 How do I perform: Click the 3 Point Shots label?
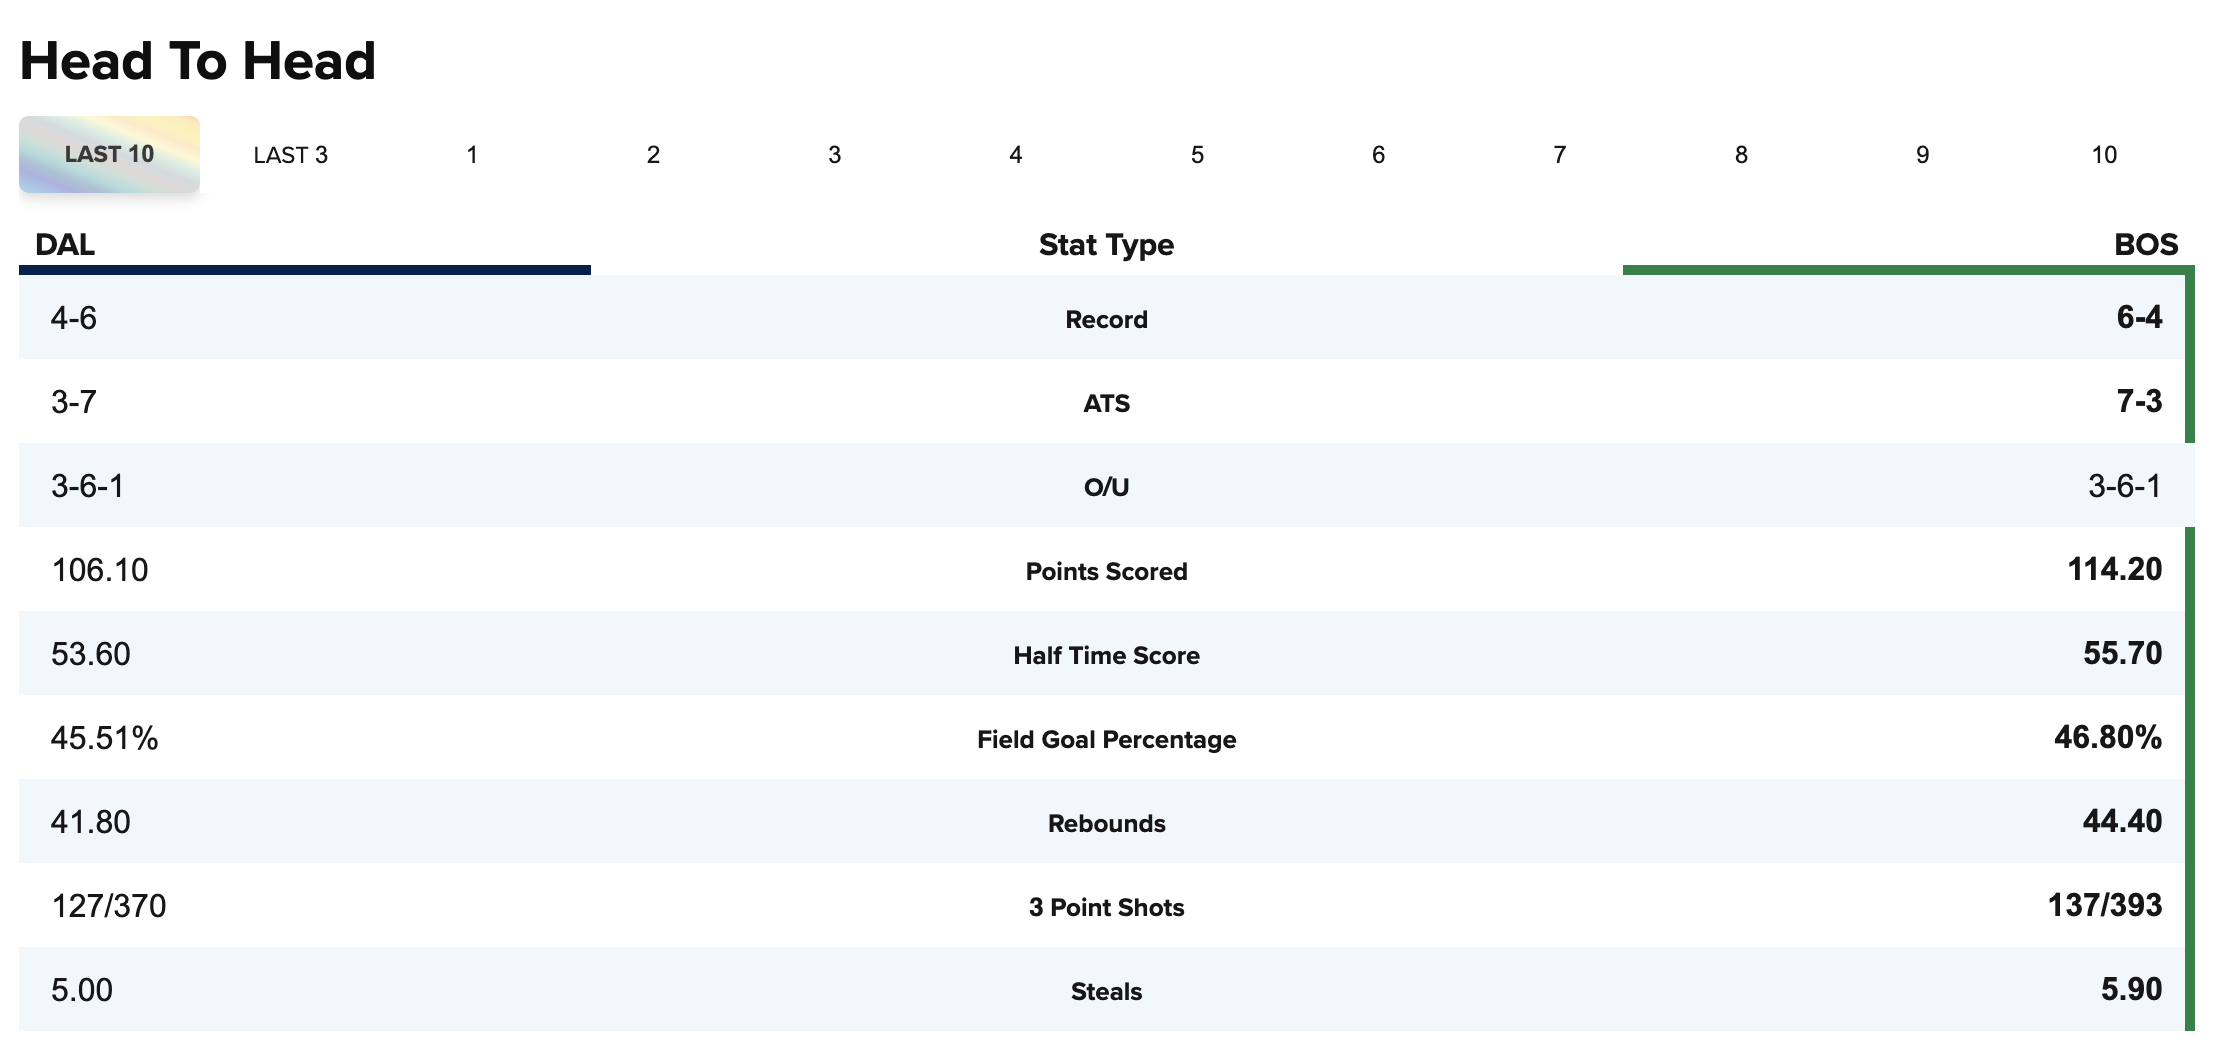tap(1106, 908)
